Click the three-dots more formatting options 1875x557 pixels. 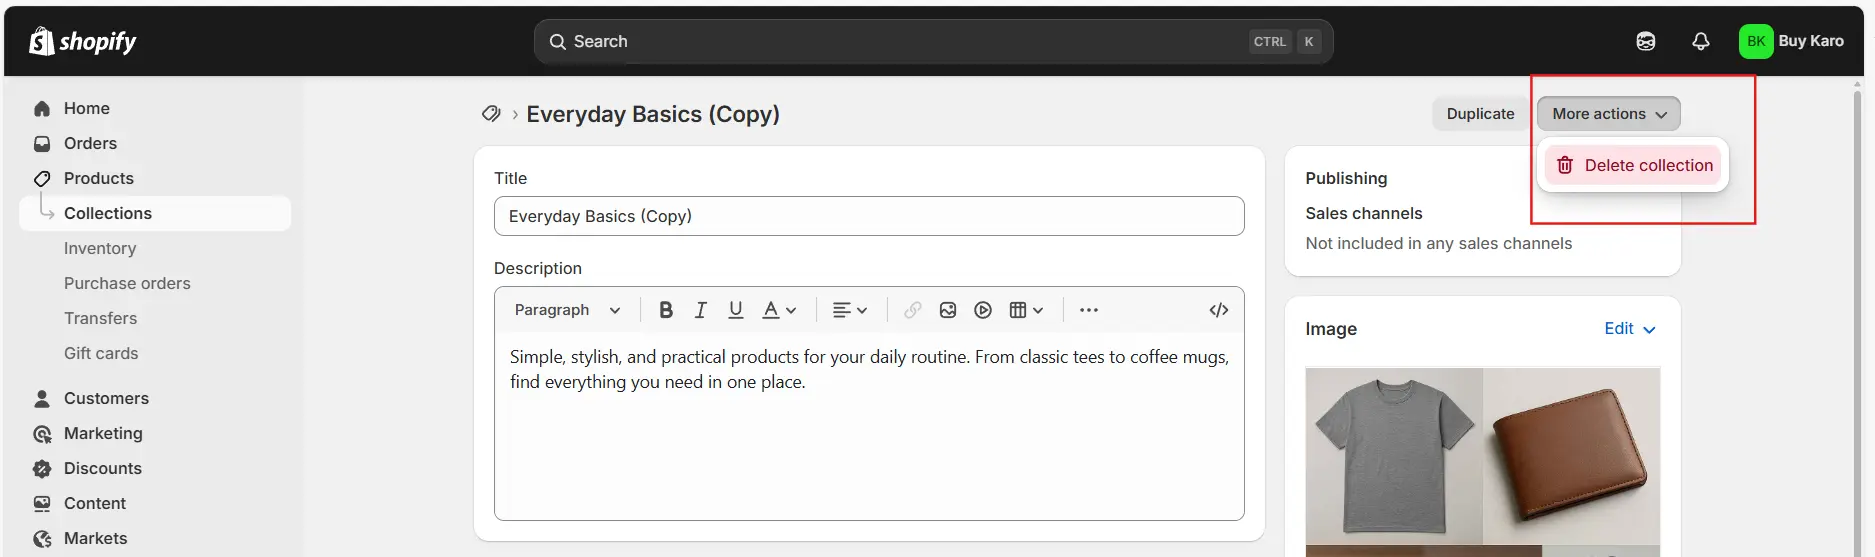pos(1089,310)
